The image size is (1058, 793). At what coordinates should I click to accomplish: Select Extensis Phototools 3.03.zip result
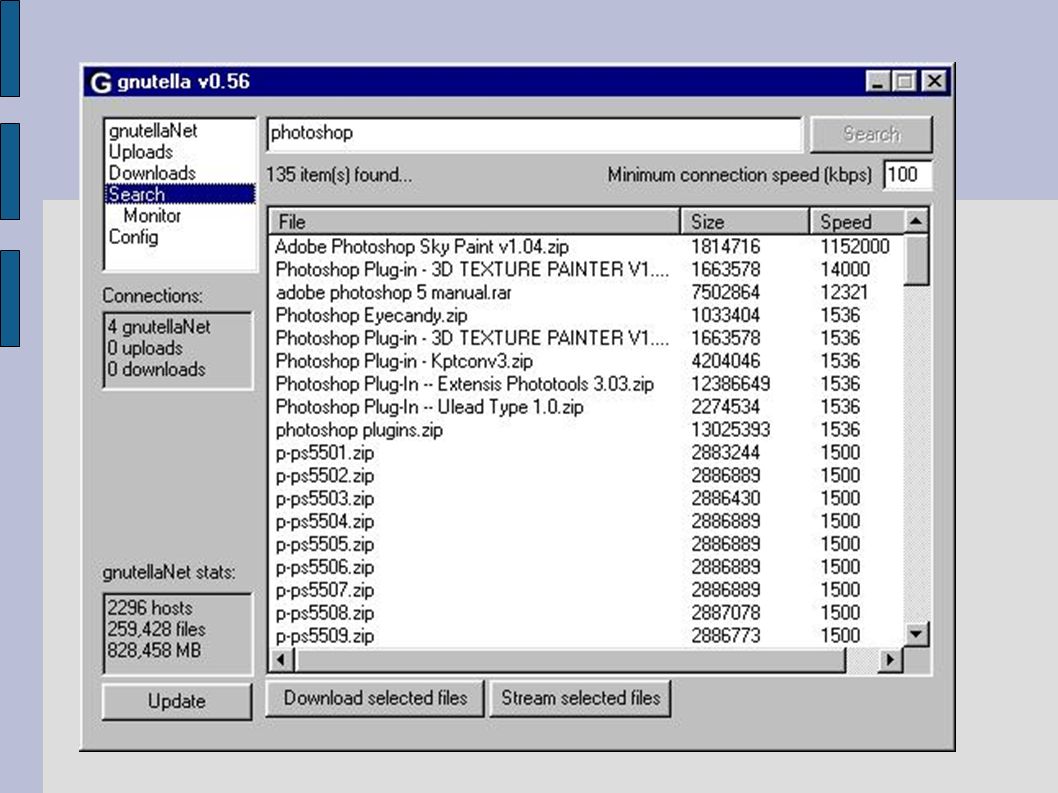tap(465, 384)
